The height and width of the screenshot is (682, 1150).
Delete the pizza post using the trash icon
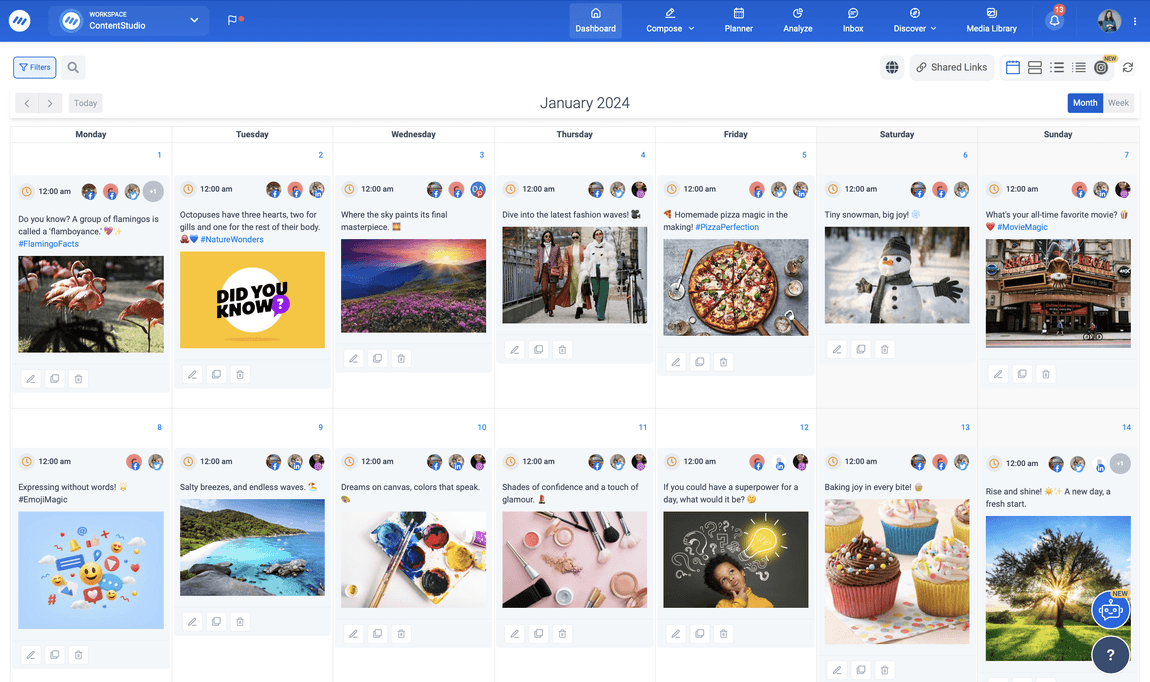coord(723,361)
